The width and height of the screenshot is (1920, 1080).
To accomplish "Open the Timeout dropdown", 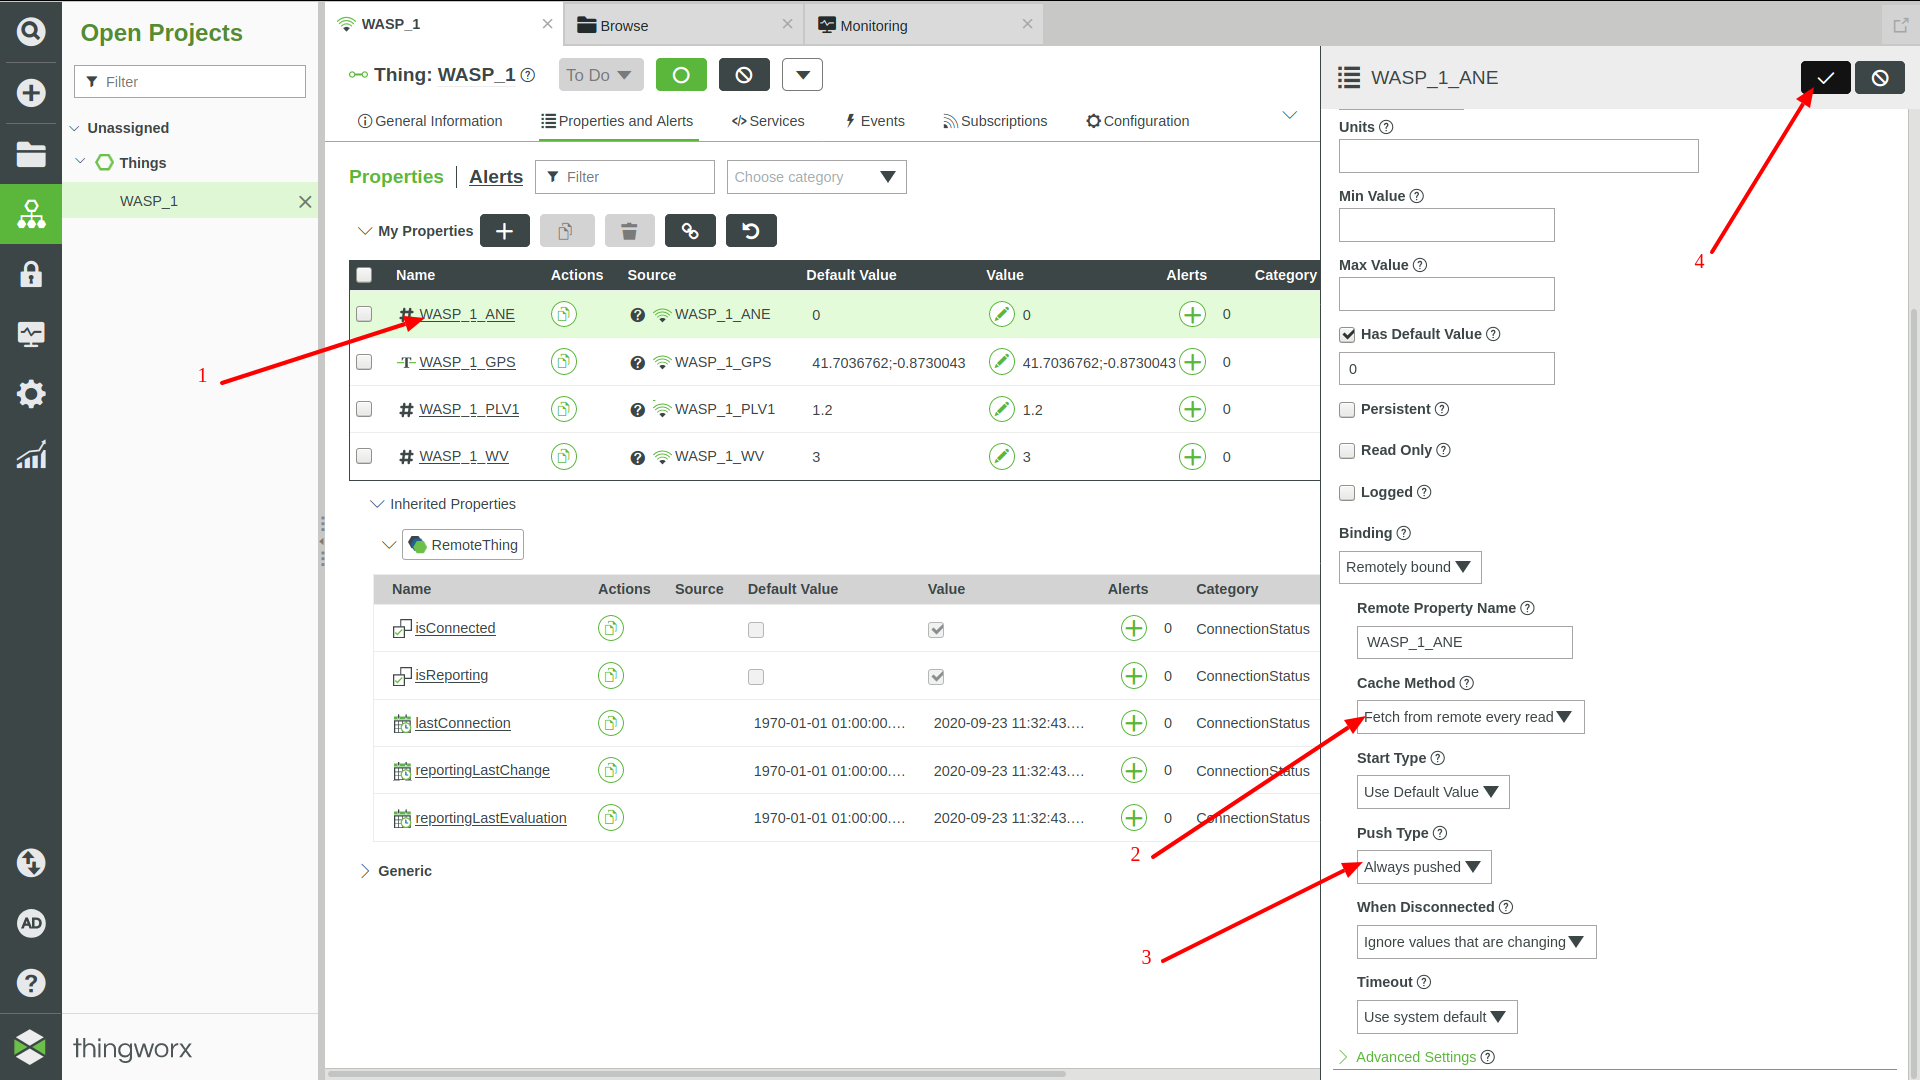I will 1437,1017.
